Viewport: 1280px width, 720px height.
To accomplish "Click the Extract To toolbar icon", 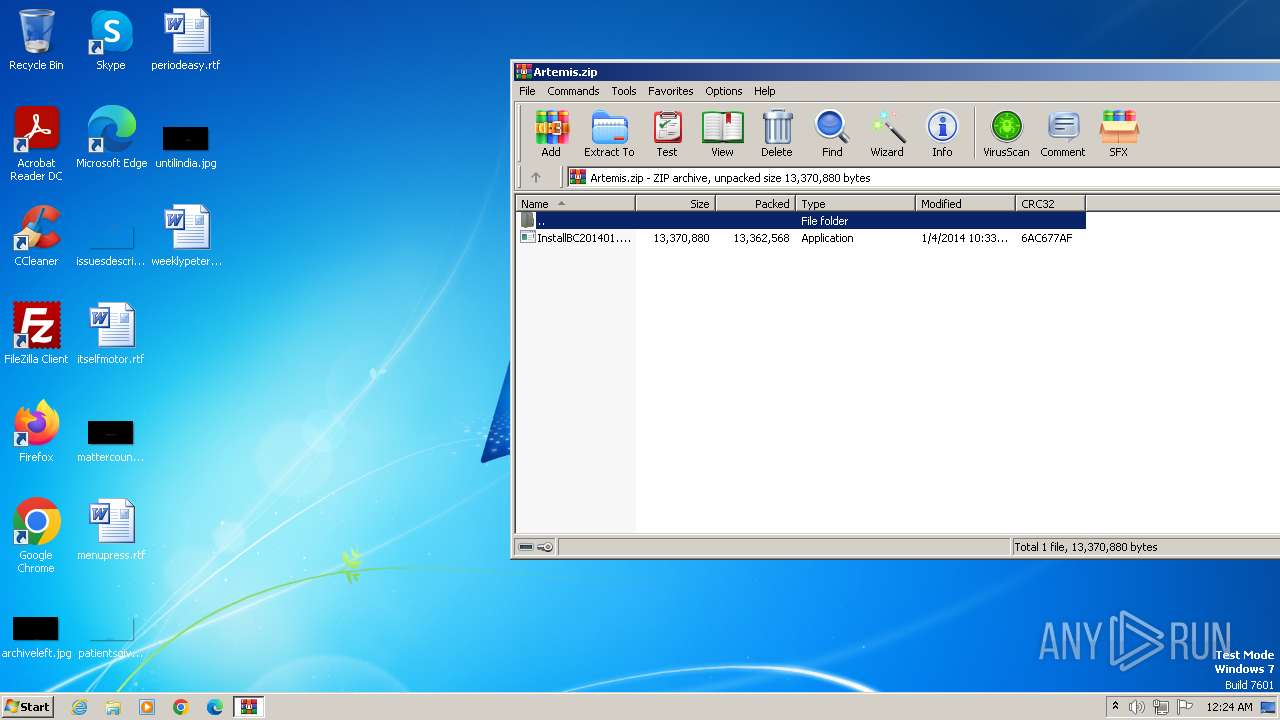I will coord(609,134).
